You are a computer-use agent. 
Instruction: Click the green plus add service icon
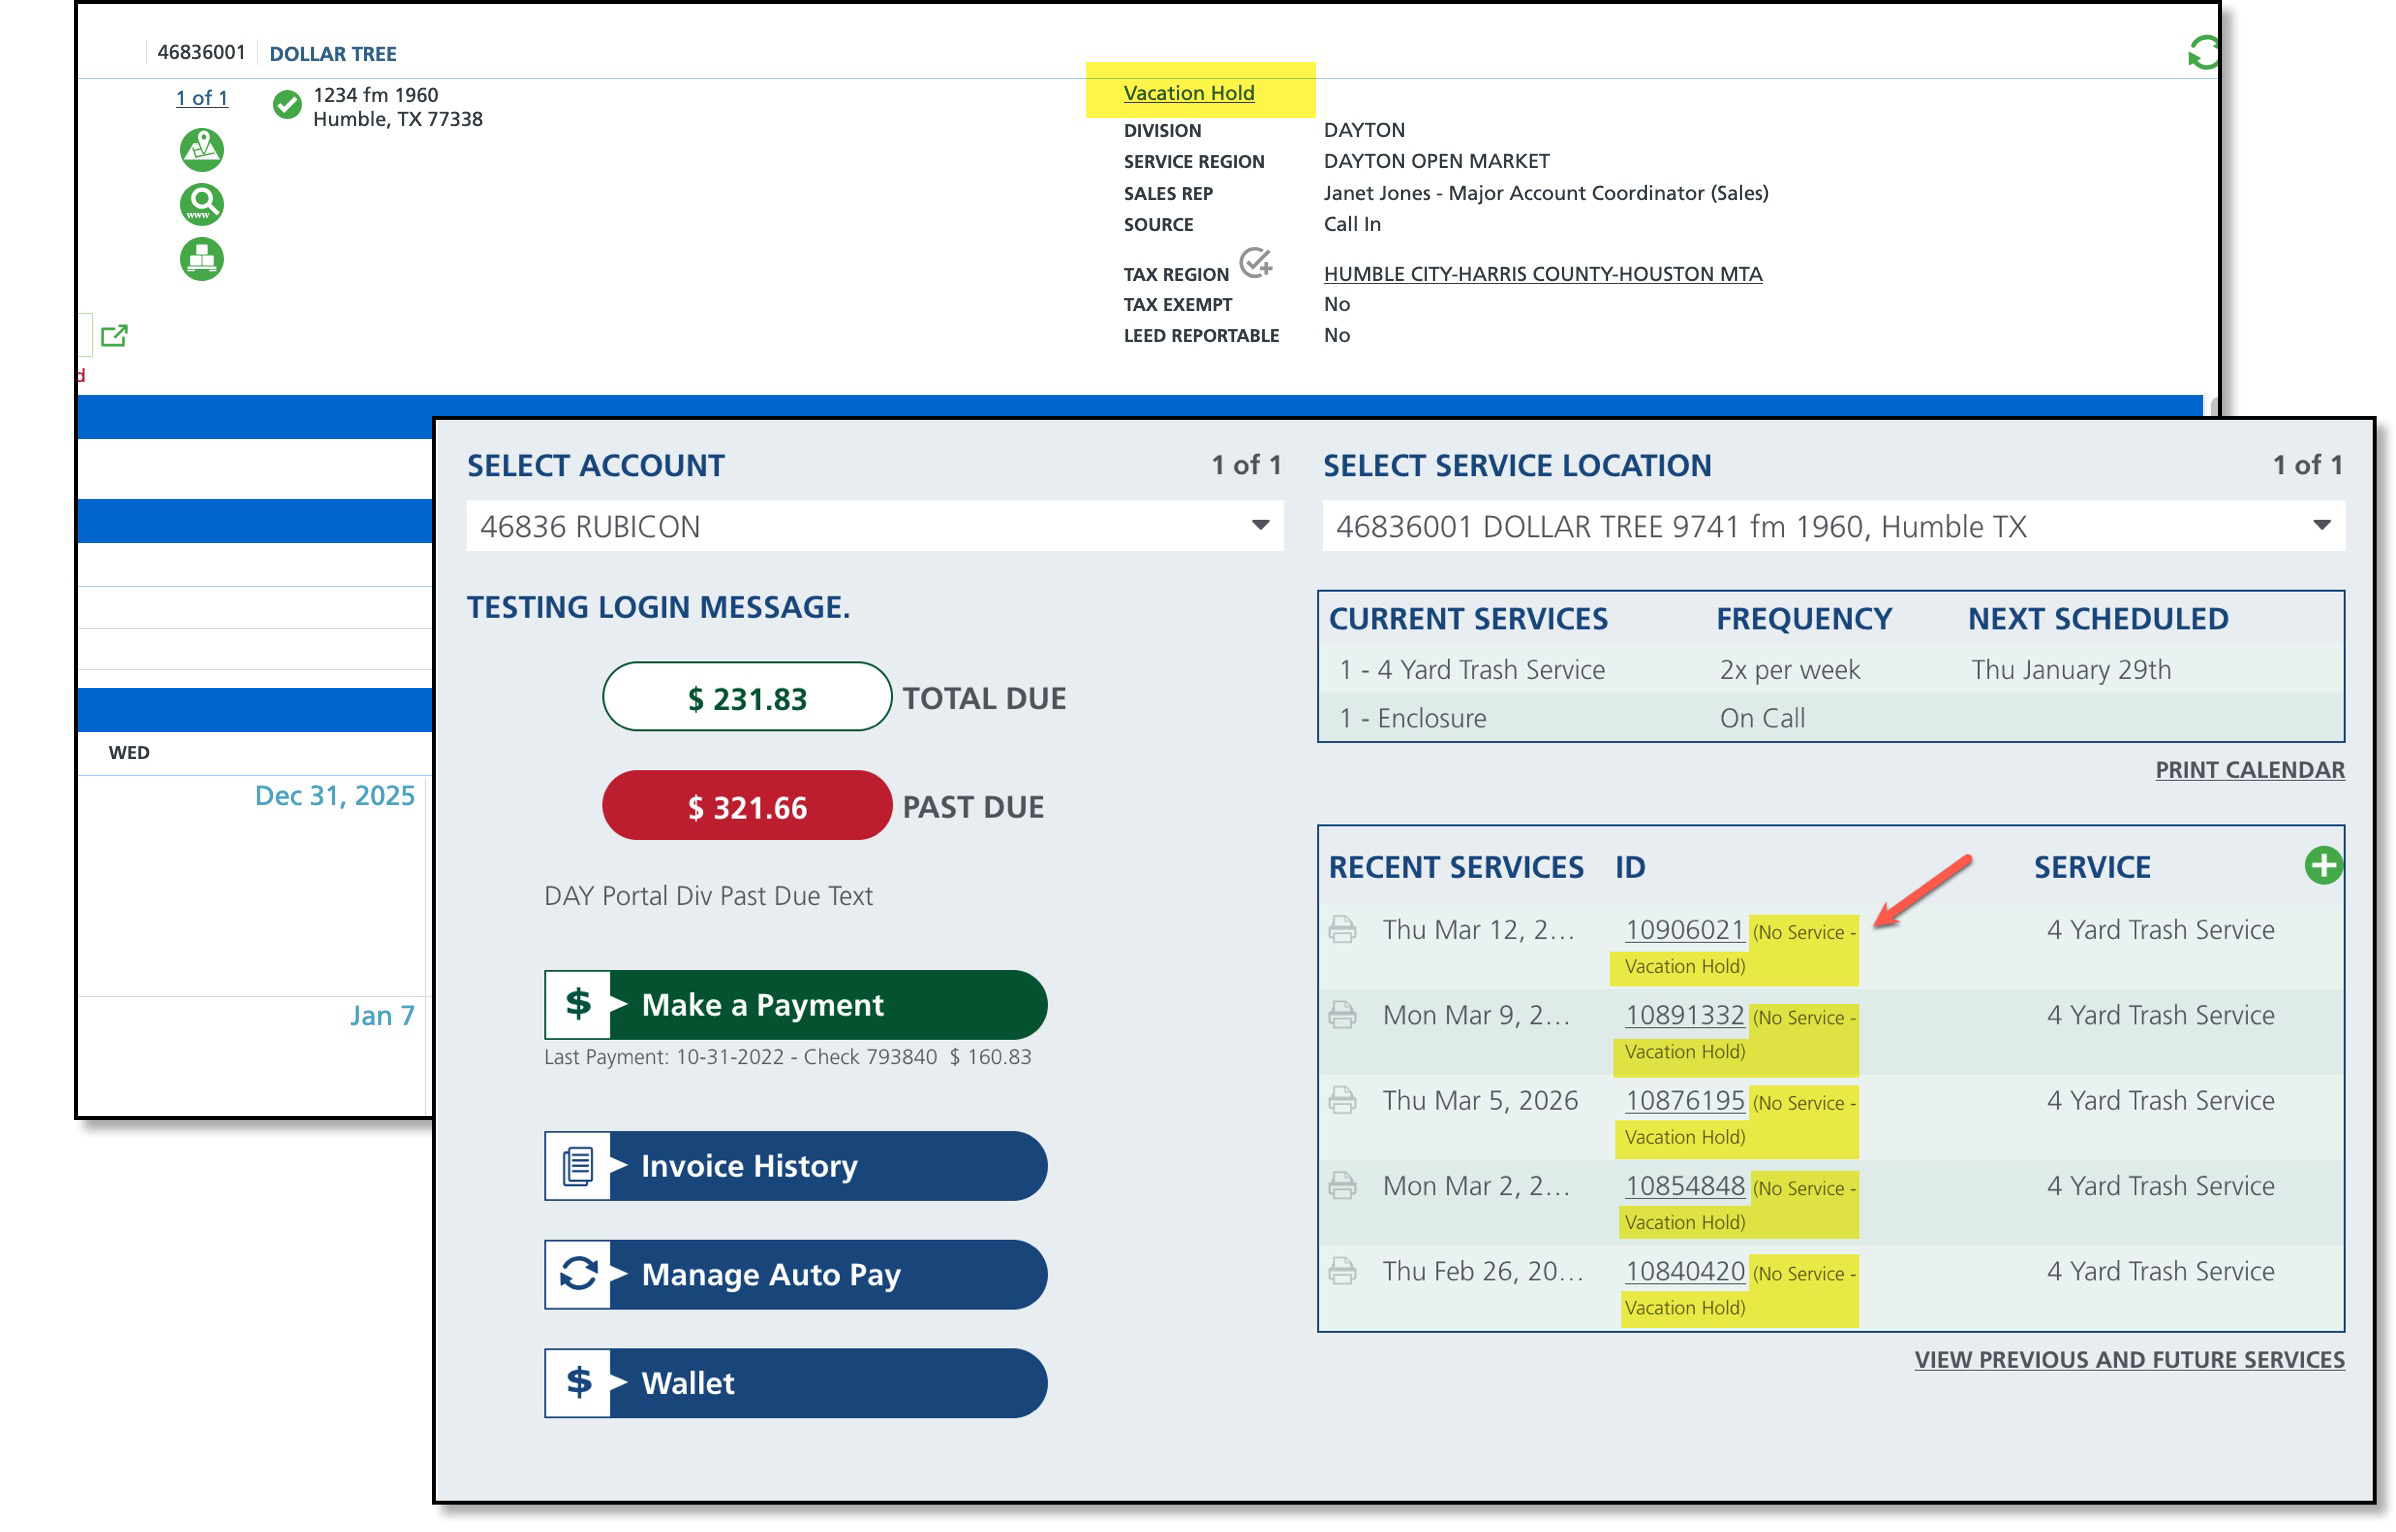coord(2323,866)
